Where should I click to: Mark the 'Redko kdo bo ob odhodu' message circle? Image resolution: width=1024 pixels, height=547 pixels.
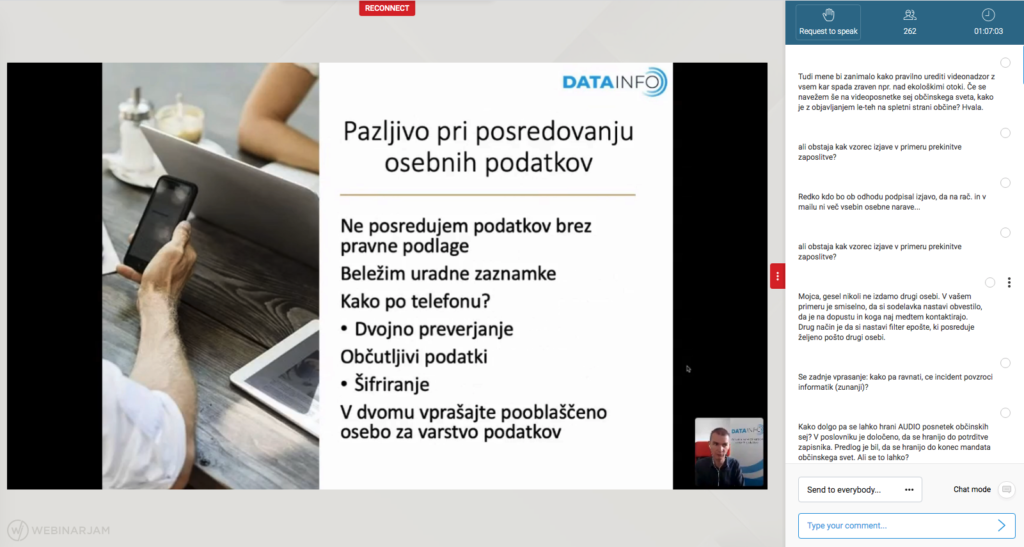tap(1005, 182)
